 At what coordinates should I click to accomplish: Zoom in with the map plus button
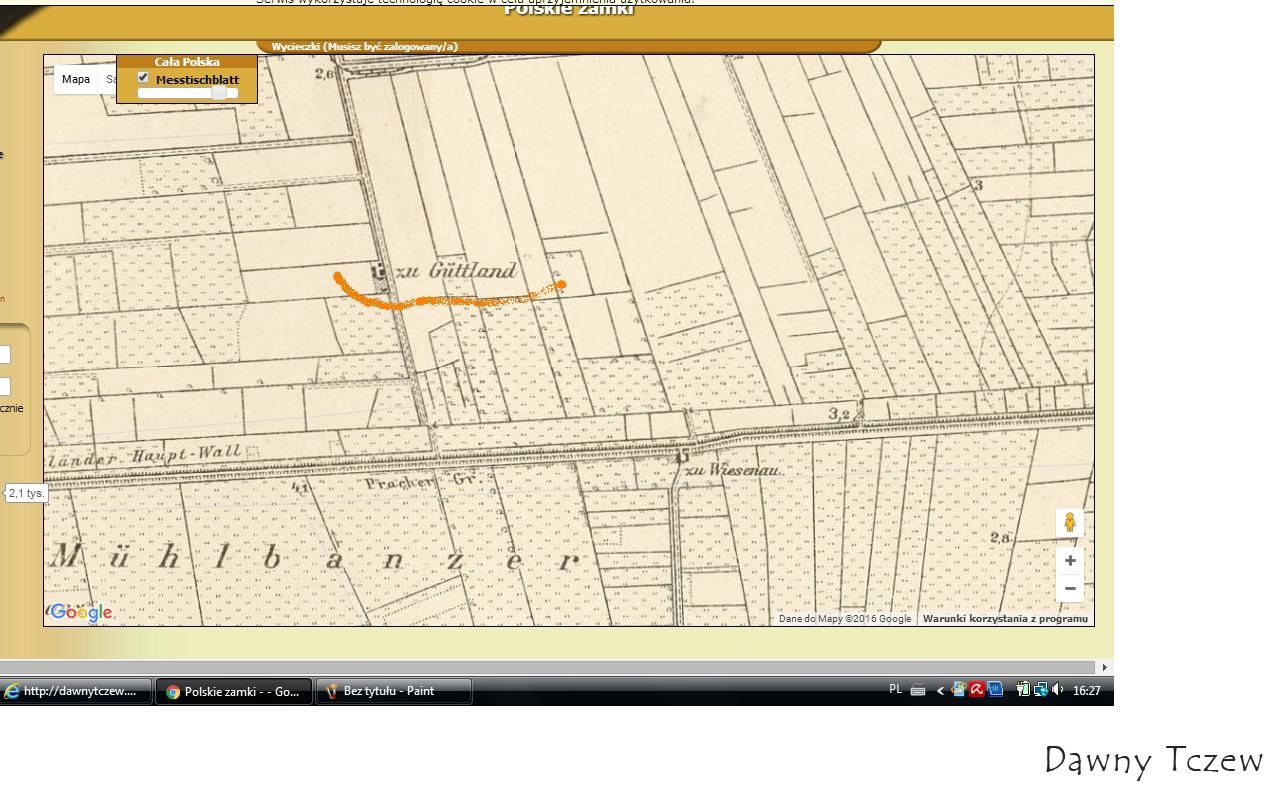[x=1069, y=561]
